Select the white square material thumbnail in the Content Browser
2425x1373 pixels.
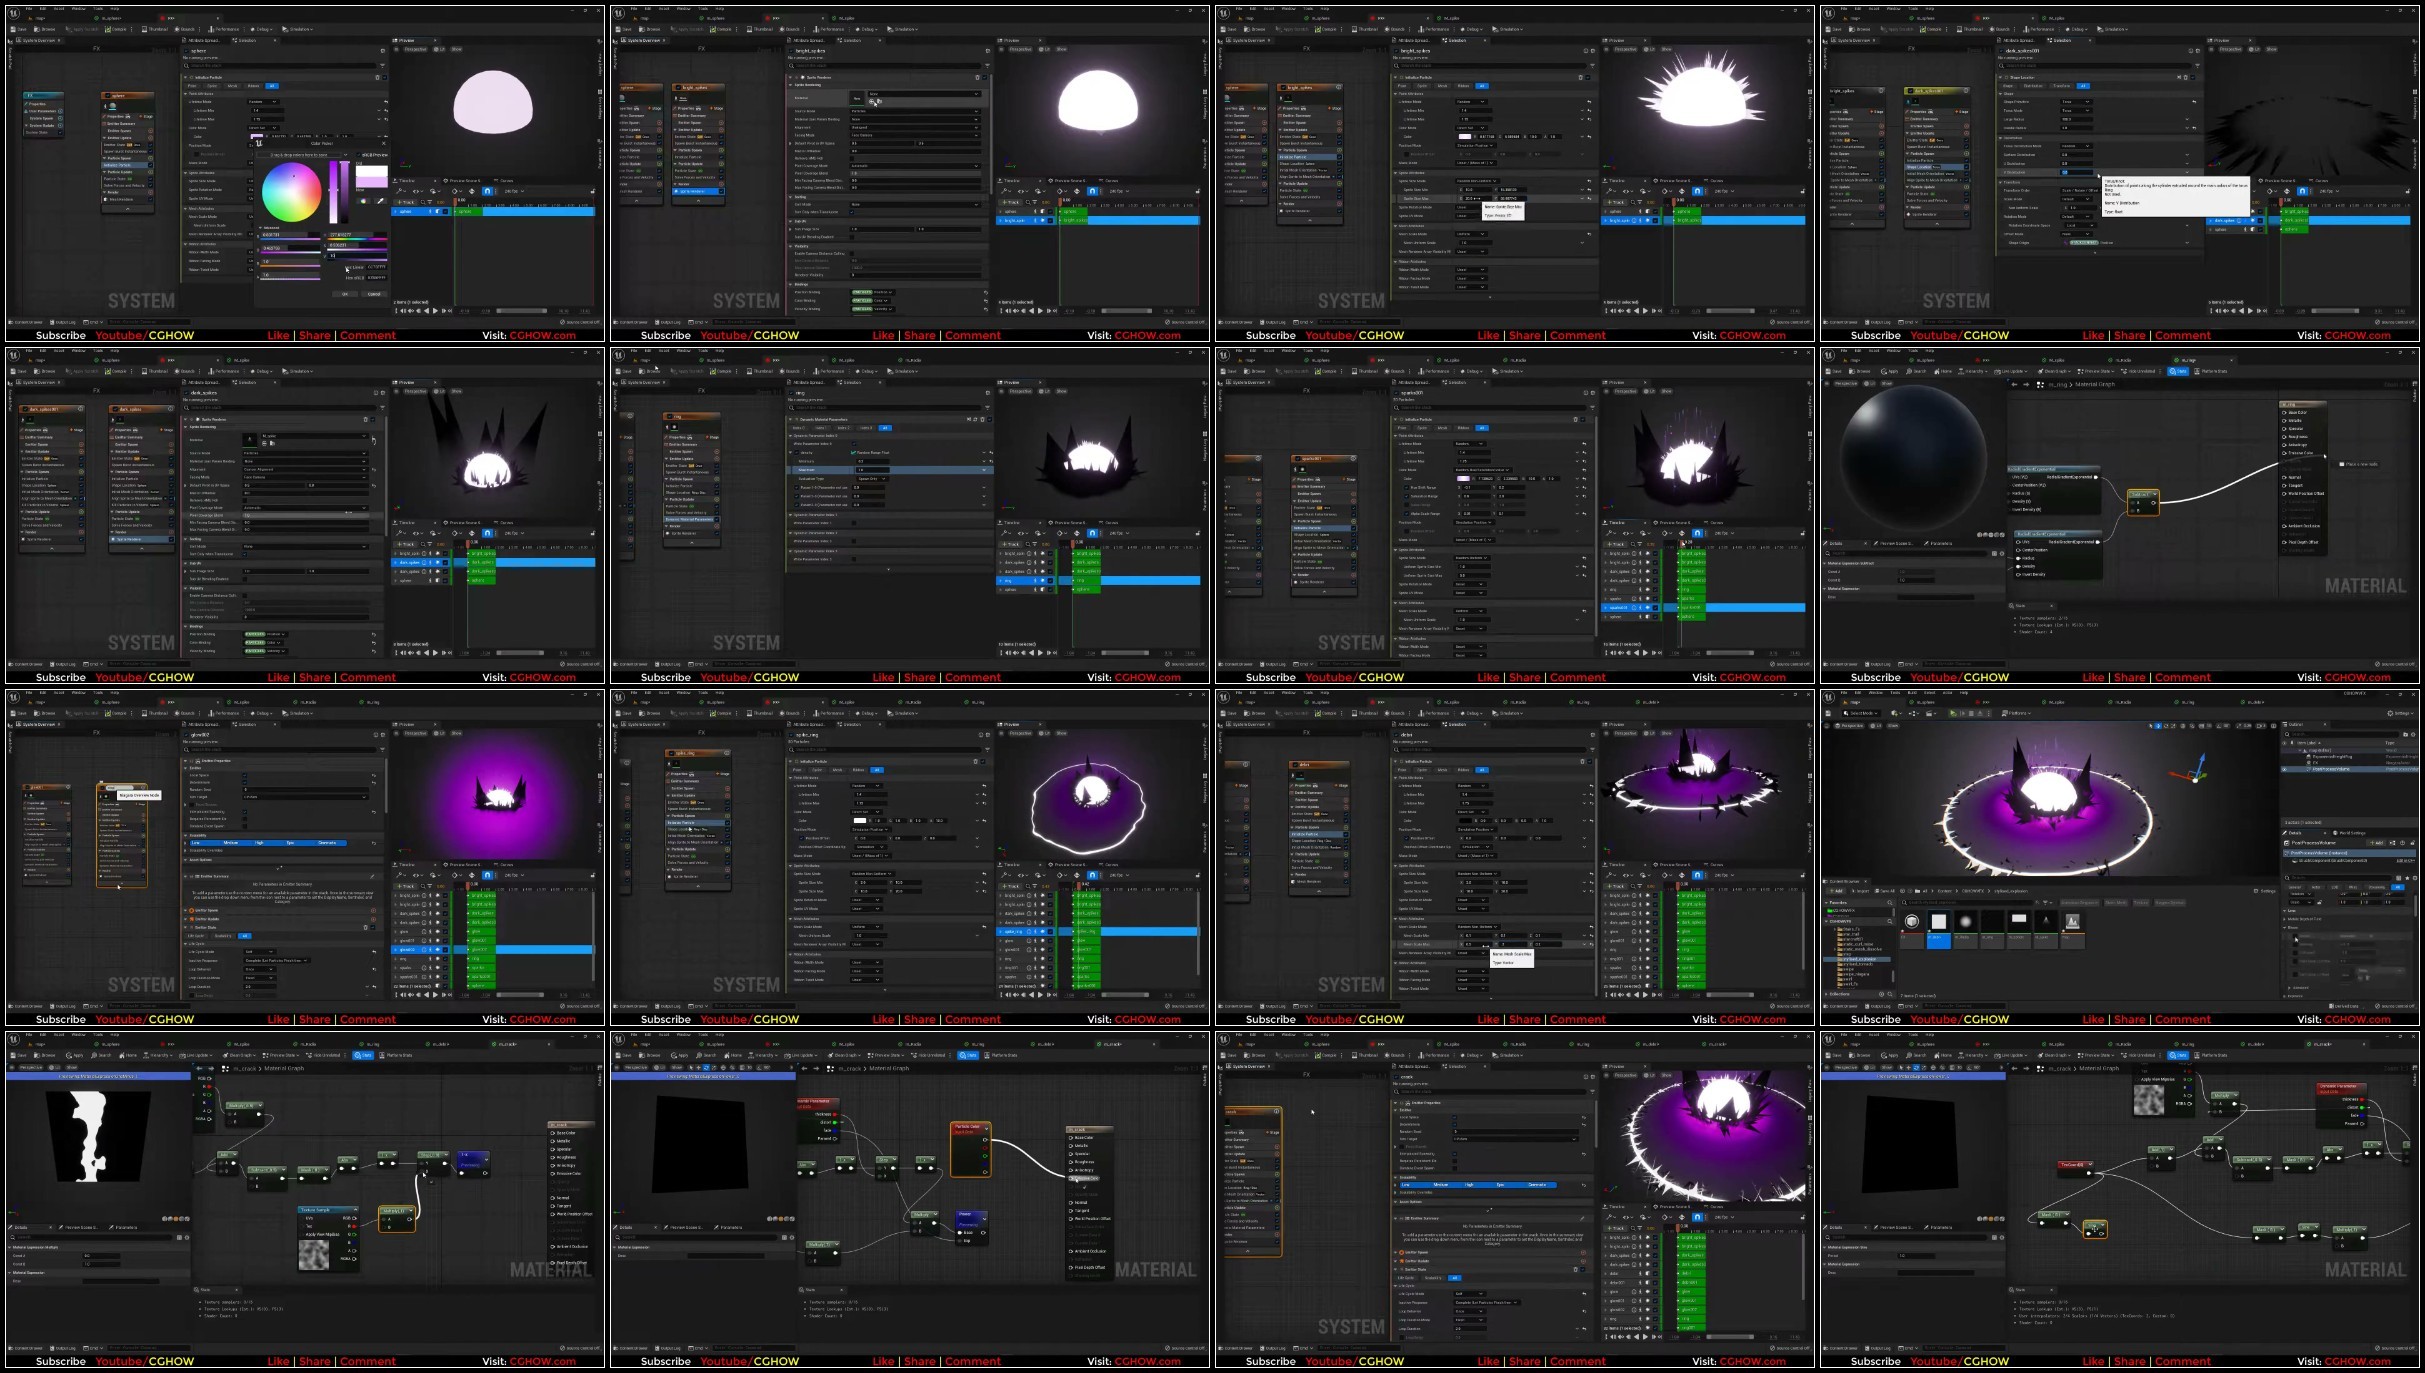(1939, 922)
